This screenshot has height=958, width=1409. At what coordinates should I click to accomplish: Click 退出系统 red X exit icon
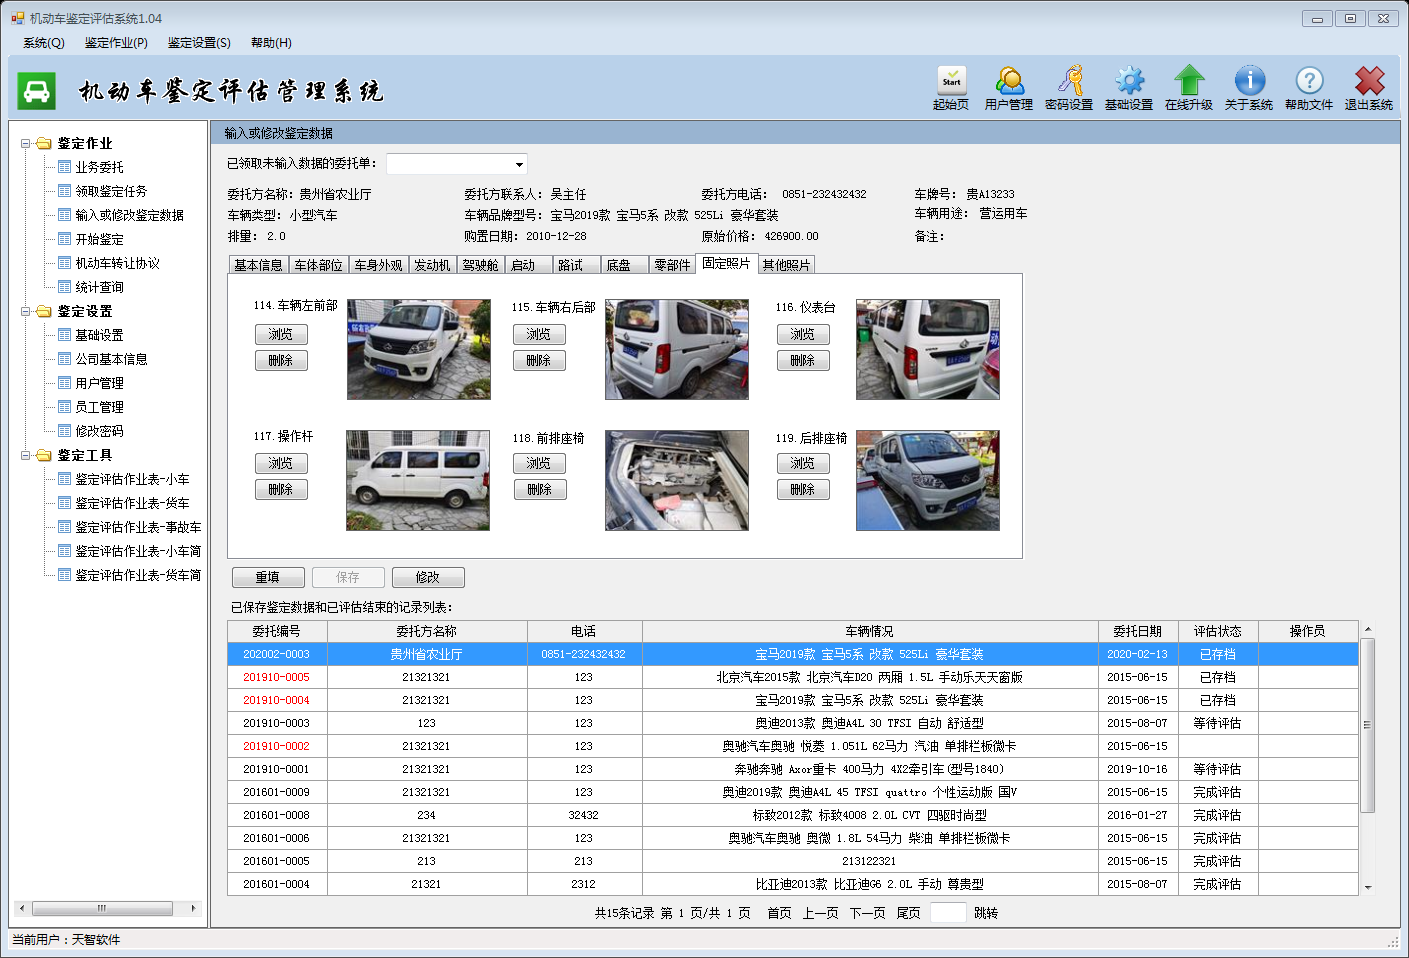point(1369,81)
